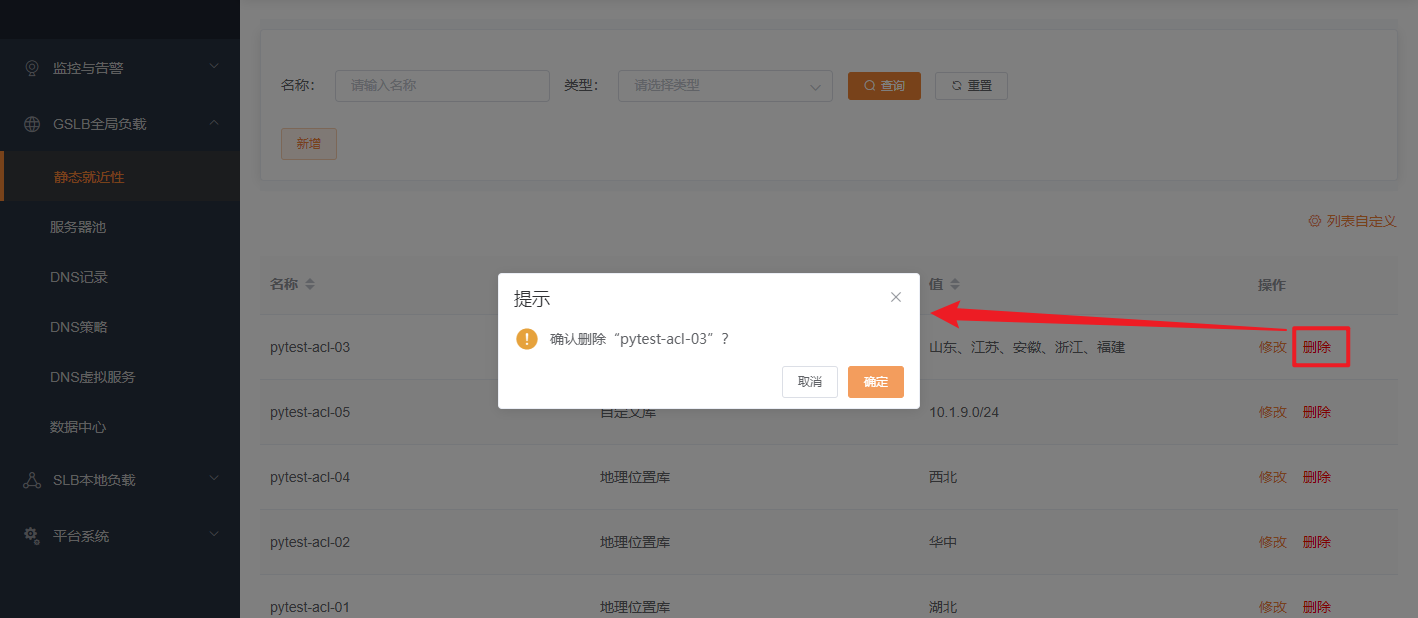1418x618 pixels.
Task: Toggle sorting on the 名称 column
Action: click(x=309, y=284)
